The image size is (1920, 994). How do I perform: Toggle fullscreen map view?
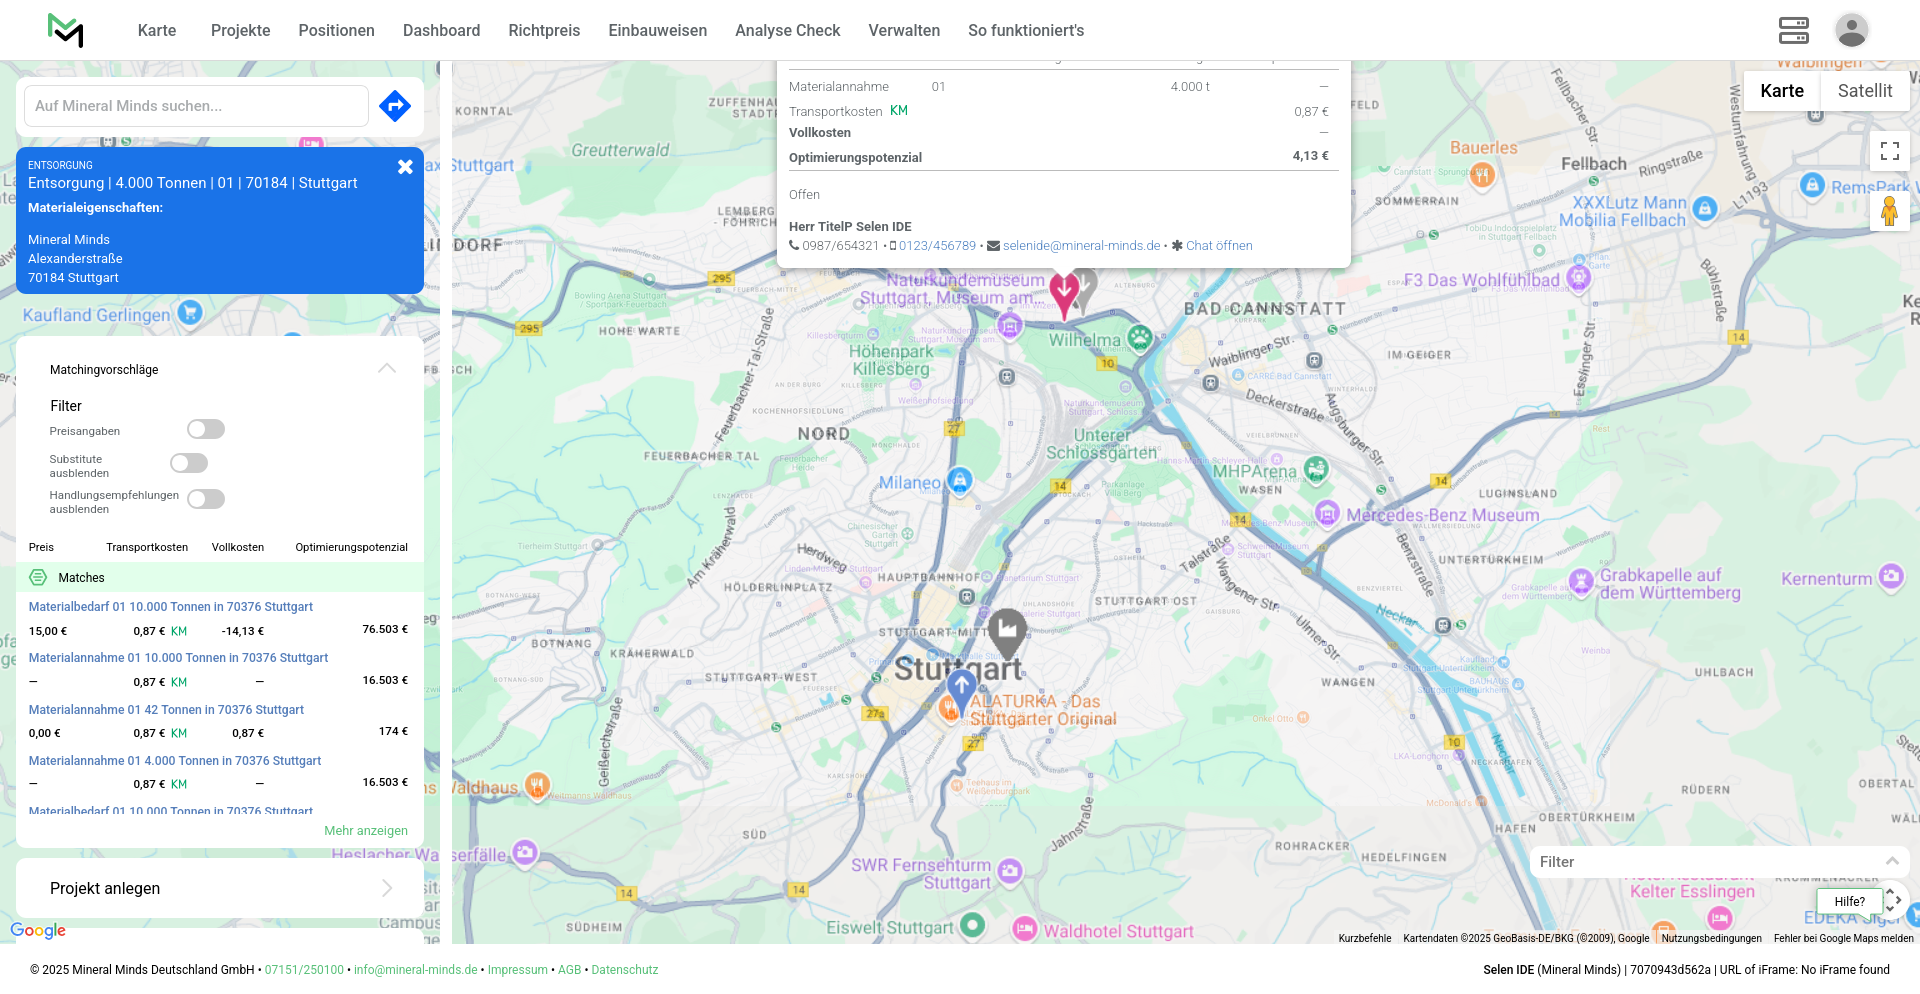(x=1889, y=151)
